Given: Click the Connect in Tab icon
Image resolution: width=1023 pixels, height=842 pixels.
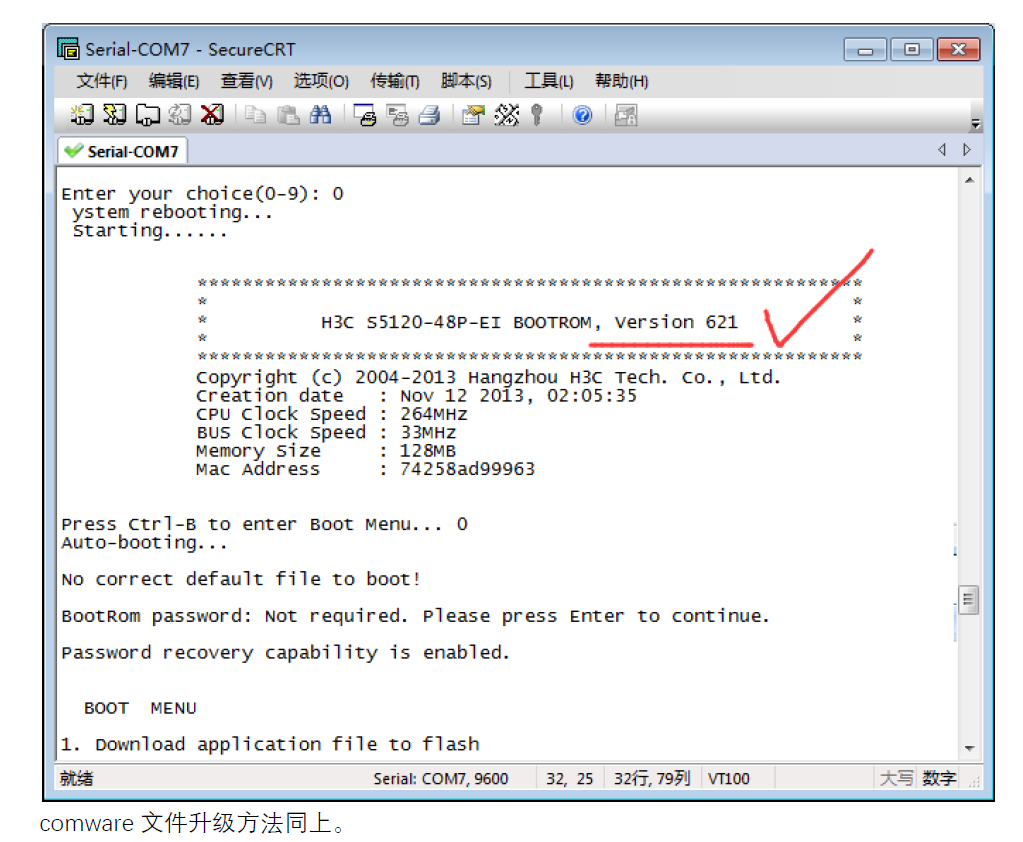Looking at the screenshot, I should point(147,115).
